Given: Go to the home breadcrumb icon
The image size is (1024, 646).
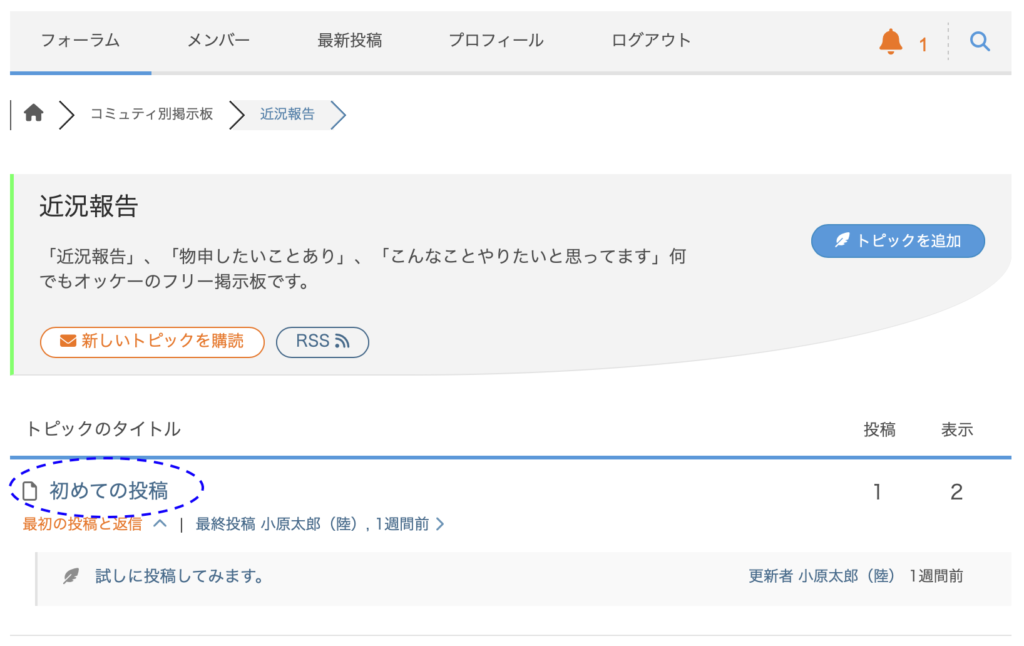Looking at the screenshot, I should pos(34,113).
